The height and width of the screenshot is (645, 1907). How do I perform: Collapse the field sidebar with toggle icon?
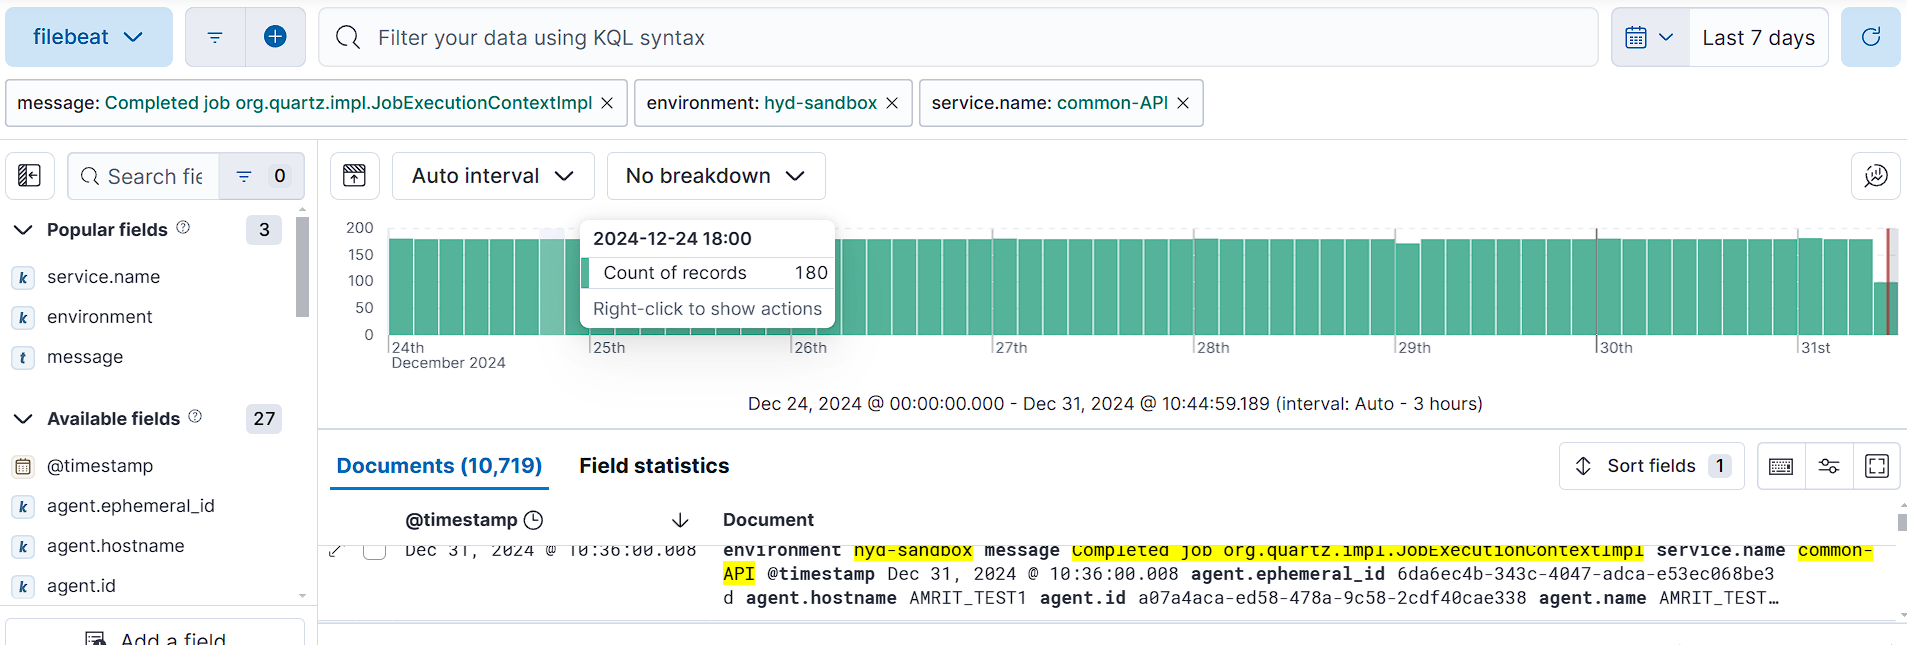click(x=30, y=176)
